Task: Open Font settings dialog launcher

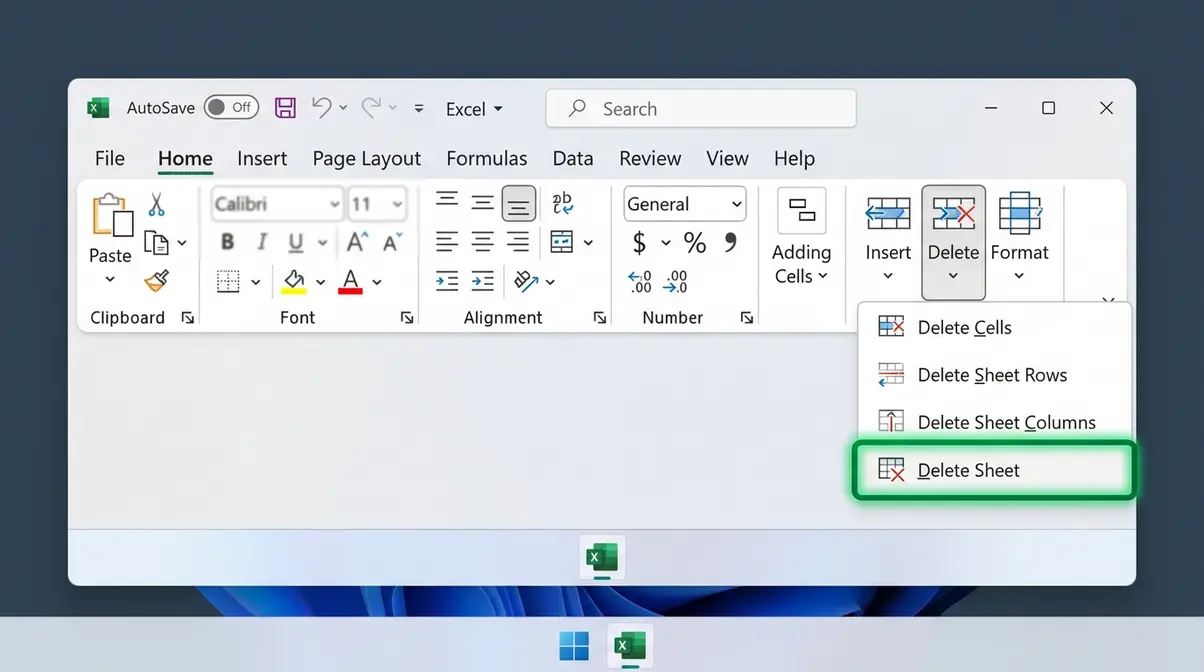Action: [406, 318]
